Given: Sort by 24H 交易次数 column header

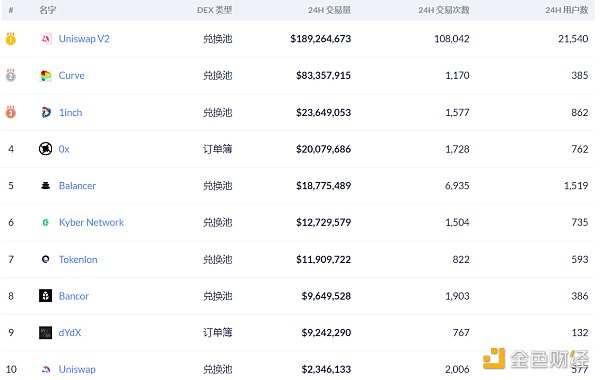Looking at the screenshot, I should pyautogui.click(x=444, y=10).
